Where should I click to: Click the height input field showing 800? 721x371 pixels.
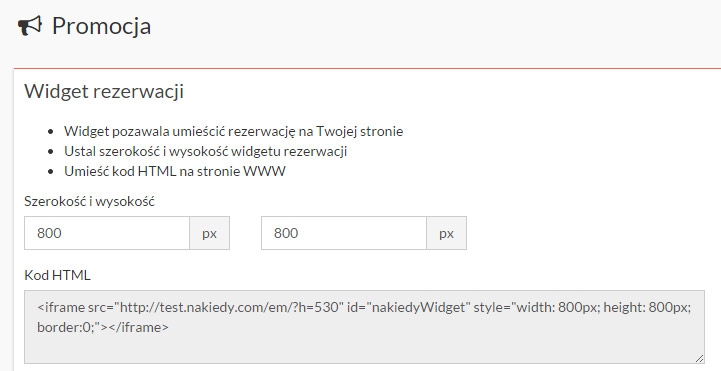[344, 233]
